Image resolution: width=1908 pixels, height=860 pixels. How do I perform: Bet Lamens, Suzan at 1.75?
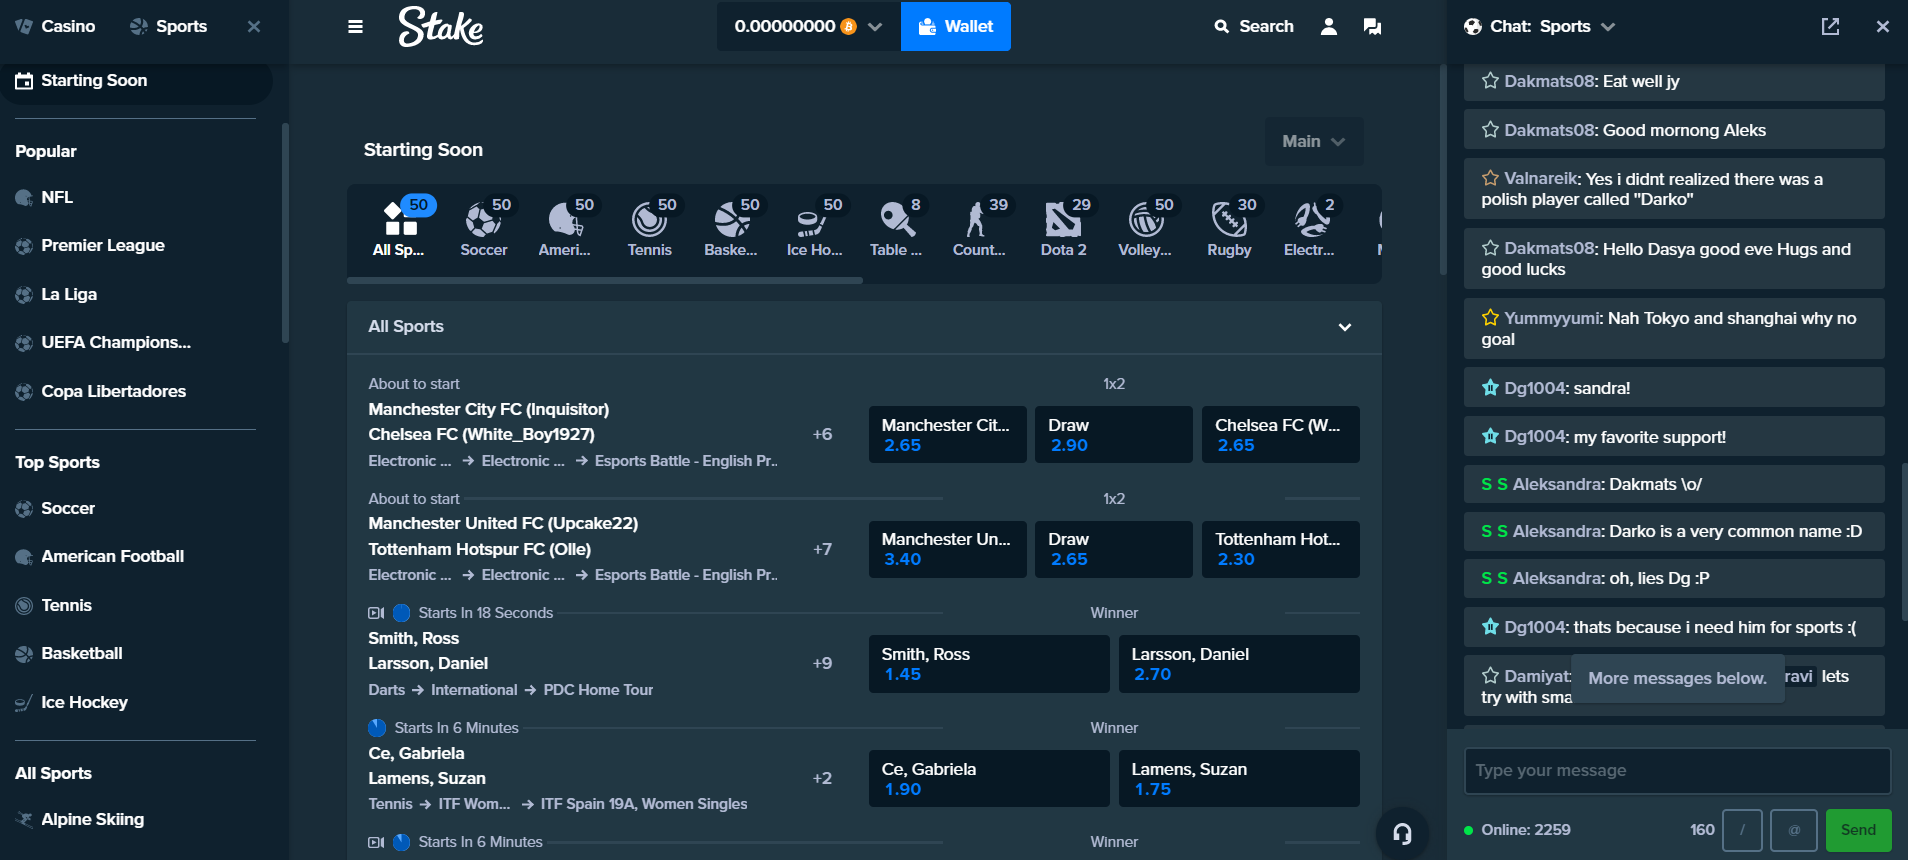pos(1239,778)
